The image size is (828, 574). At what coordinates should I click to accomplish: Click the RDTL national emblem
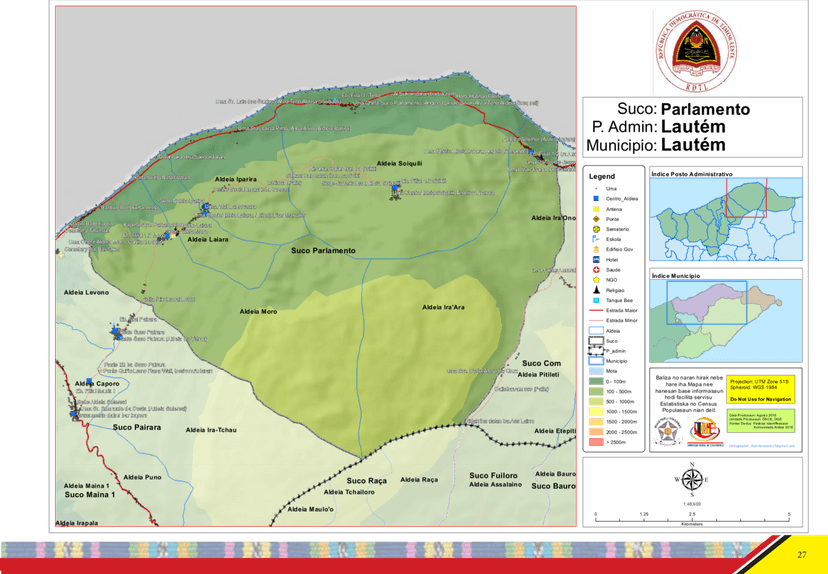coord(697,51)
